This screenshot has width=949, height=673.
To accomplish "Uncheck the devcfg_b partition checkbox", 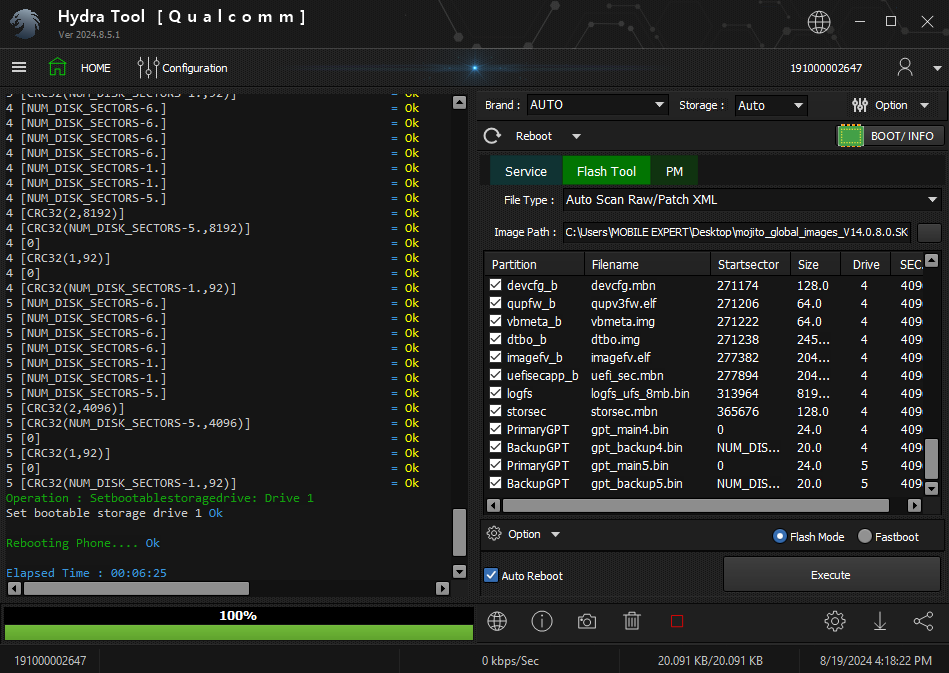I will tap(496, 284).
